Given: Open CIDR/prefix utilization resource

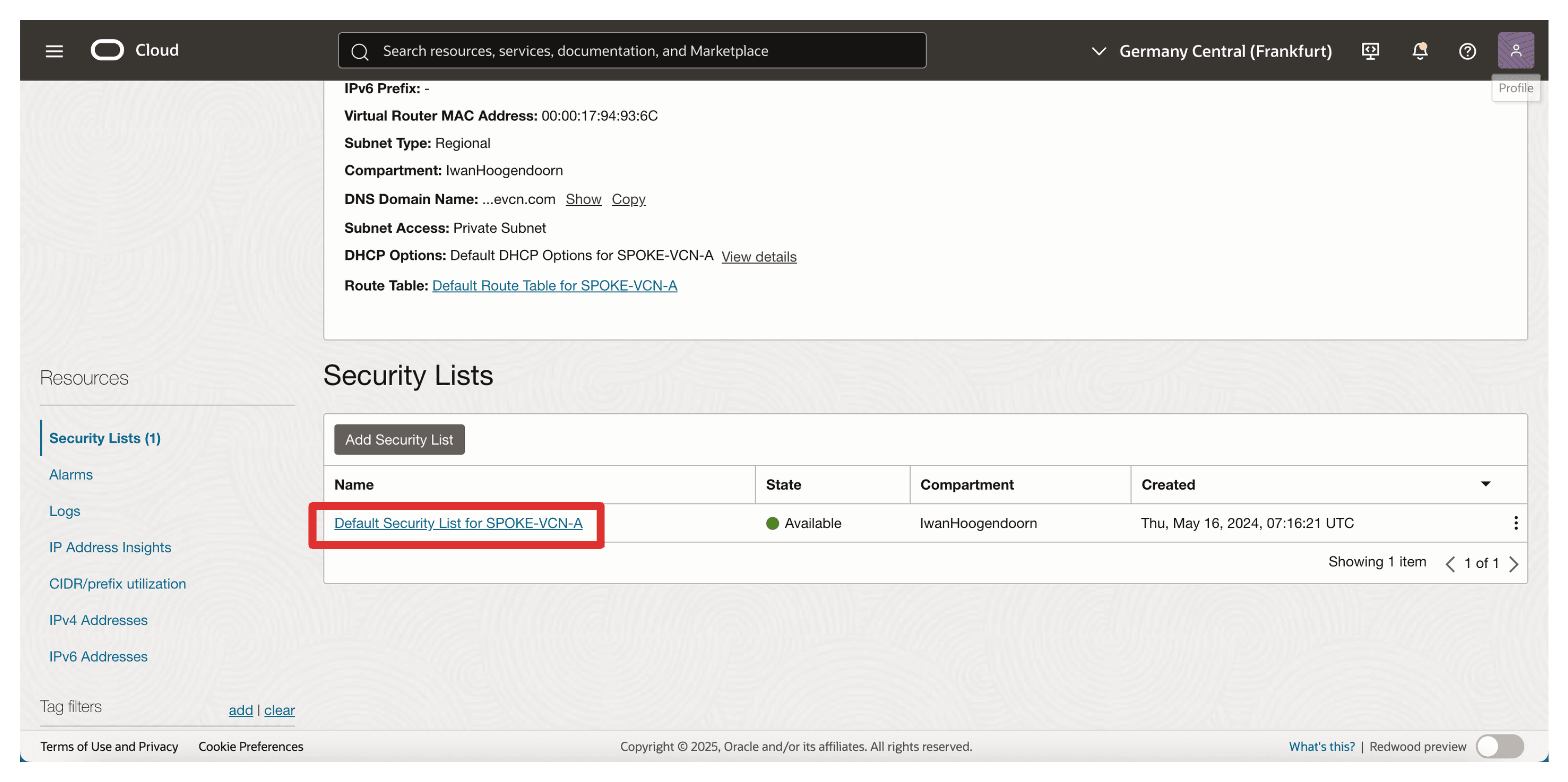Looking at the screenshot, I should [118, 584].
